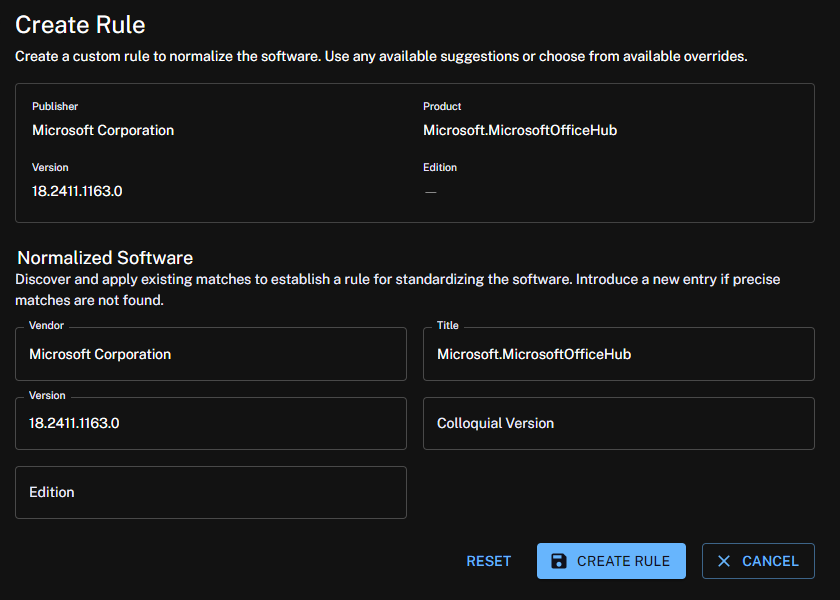Click the Normalized Software section heading
This screenshot has width=840, height=600.
click(x=105, y=258)
